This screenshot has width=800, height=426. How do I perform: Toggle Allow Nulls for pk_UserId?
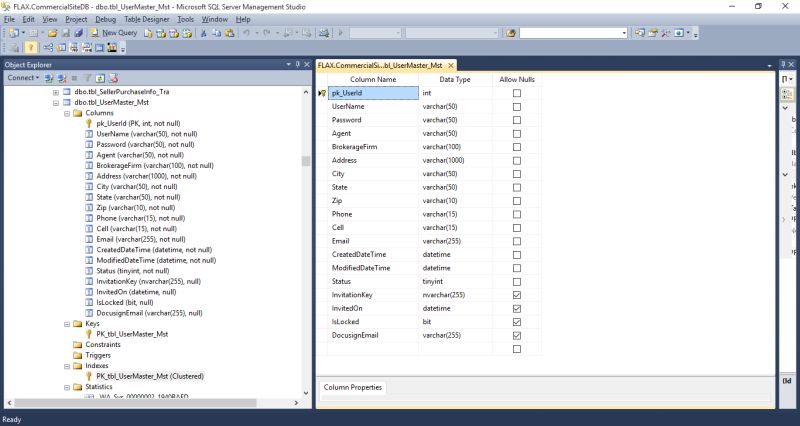(x=517, y=93)
